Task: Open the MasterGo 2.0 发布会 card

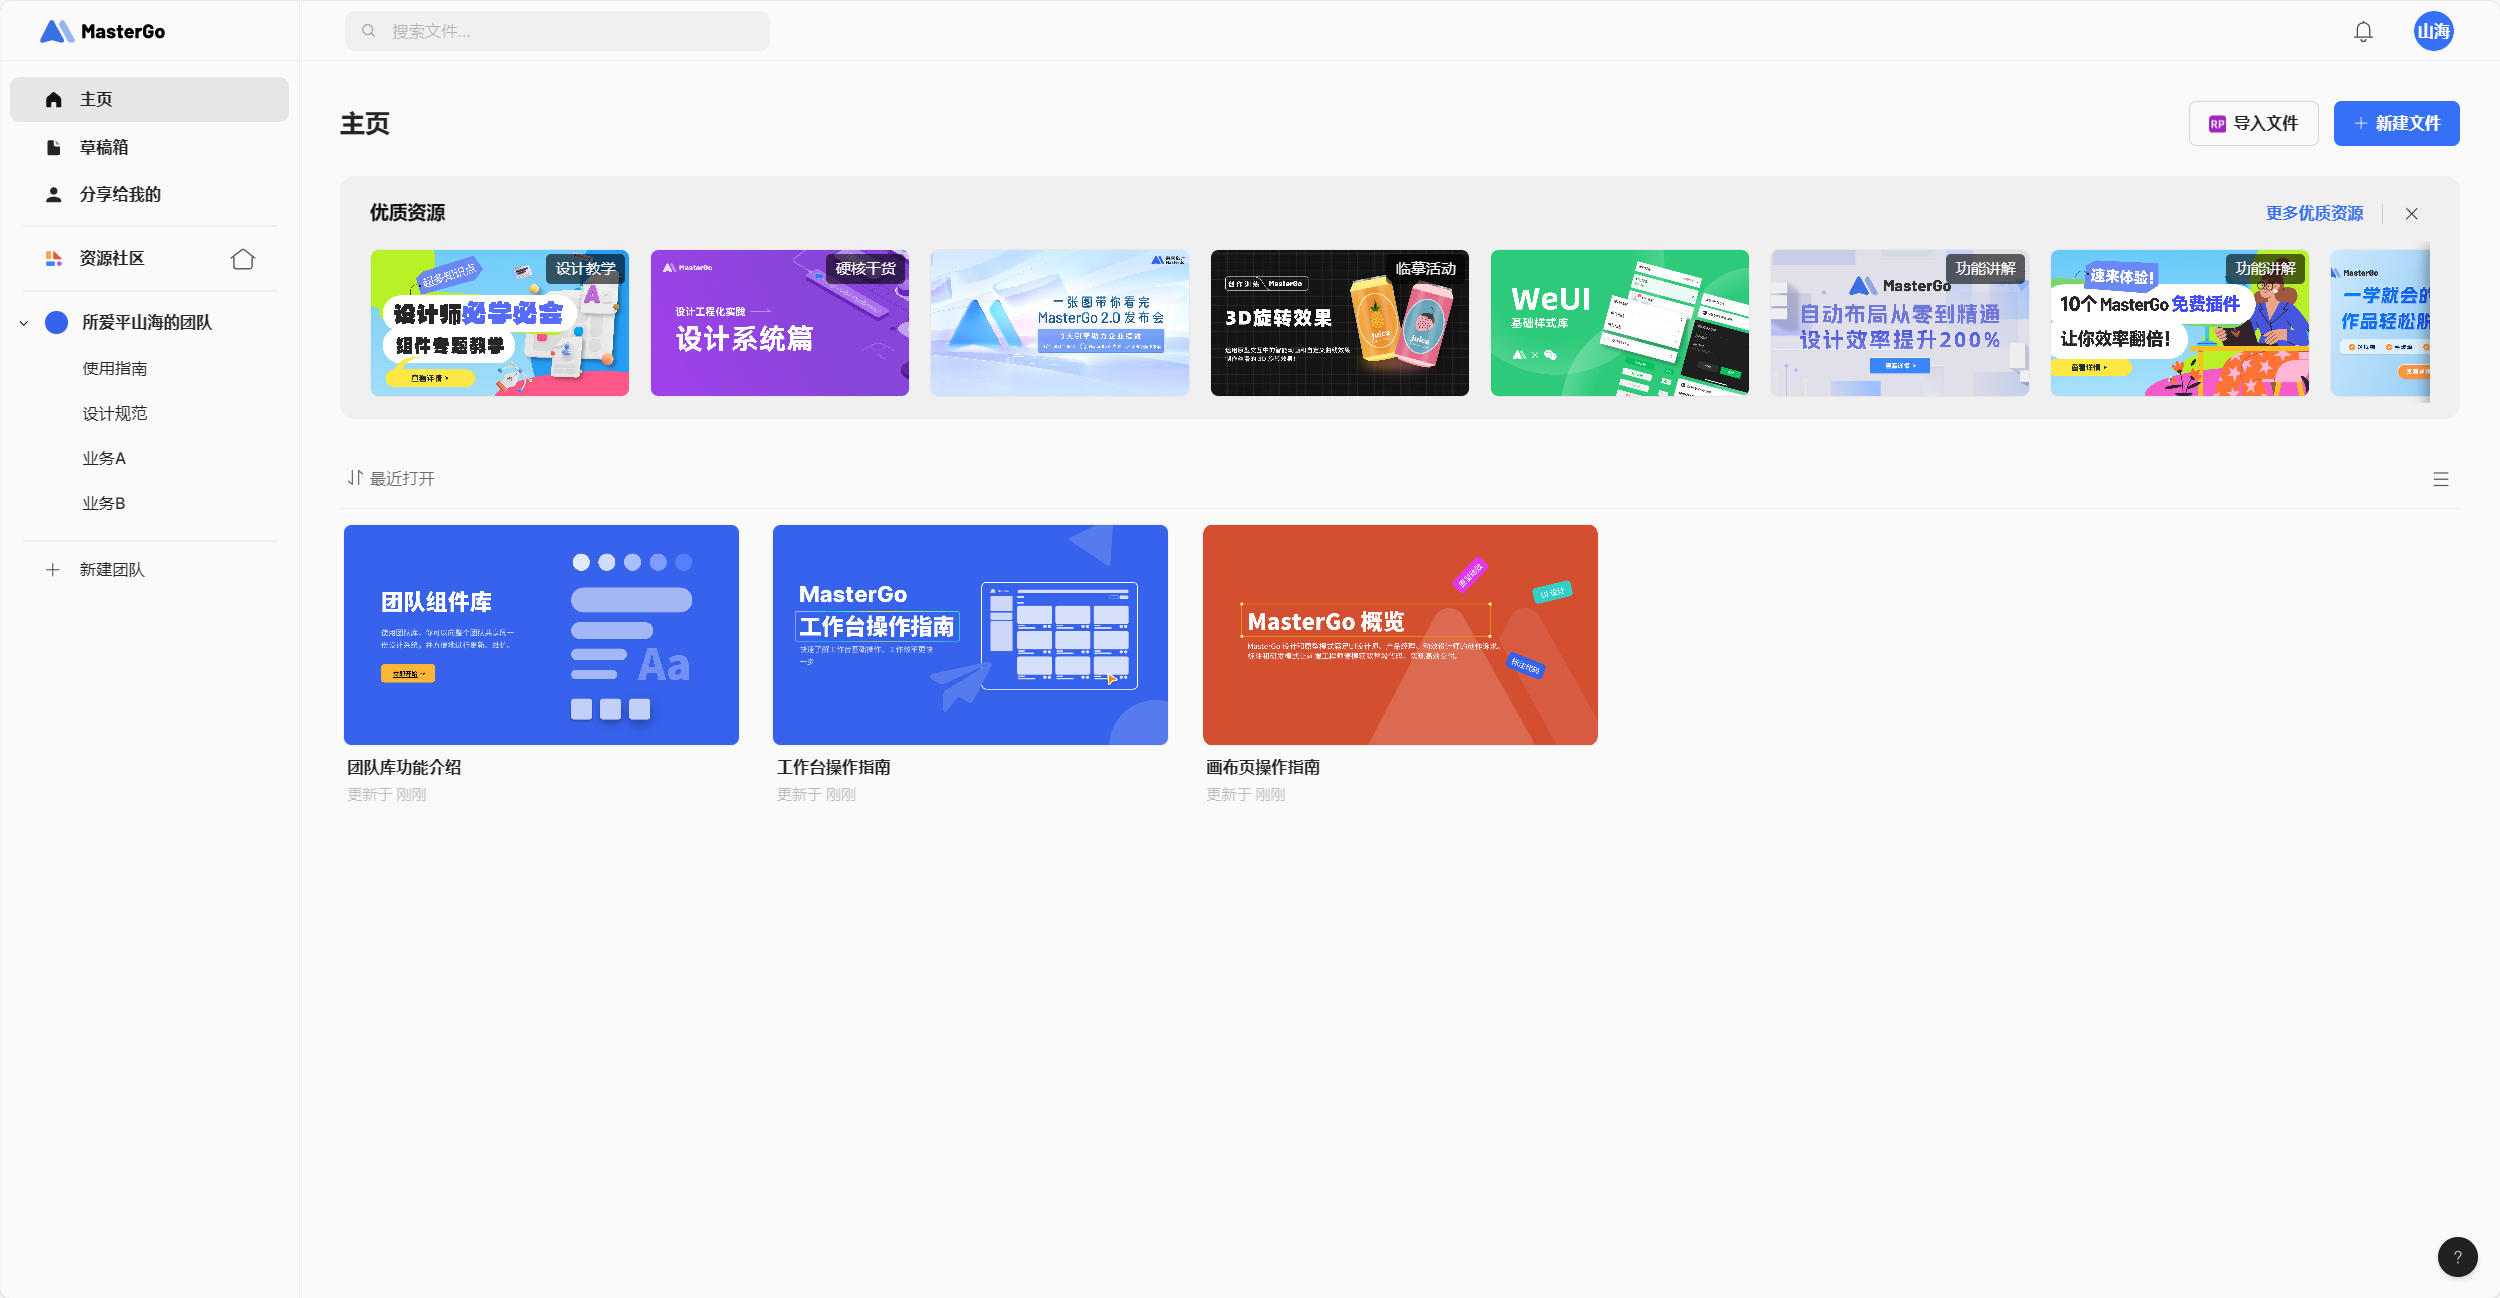Action: point(1060,323)
